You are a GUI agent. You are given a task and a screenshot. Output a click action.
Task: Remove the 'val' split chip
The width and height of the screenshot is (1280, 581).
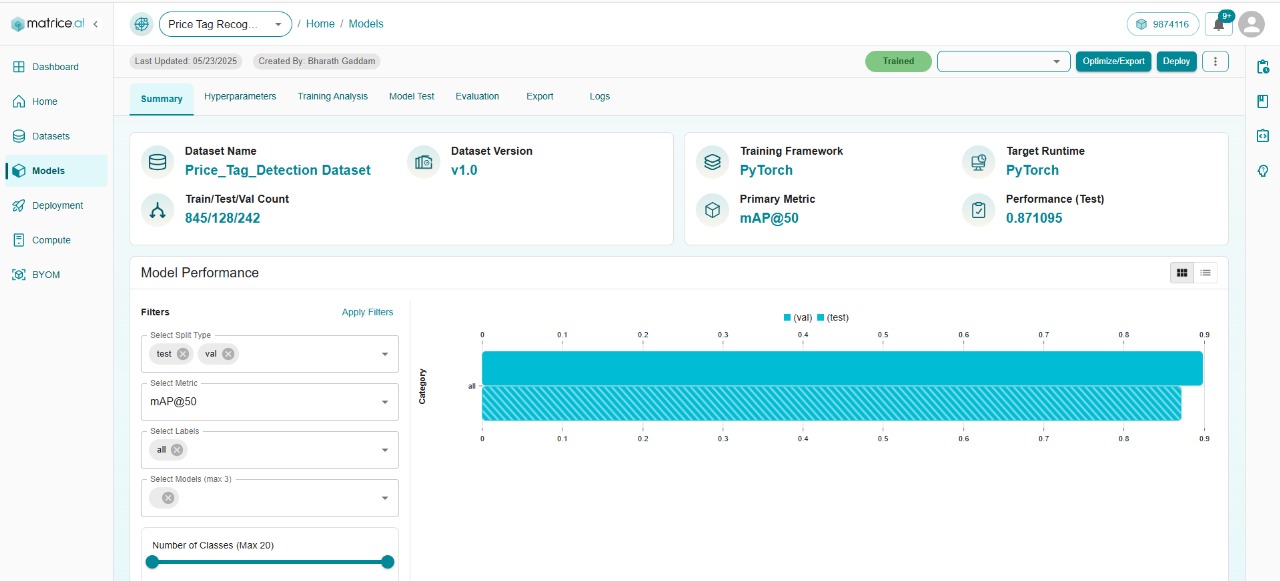[x=228, y=354]
